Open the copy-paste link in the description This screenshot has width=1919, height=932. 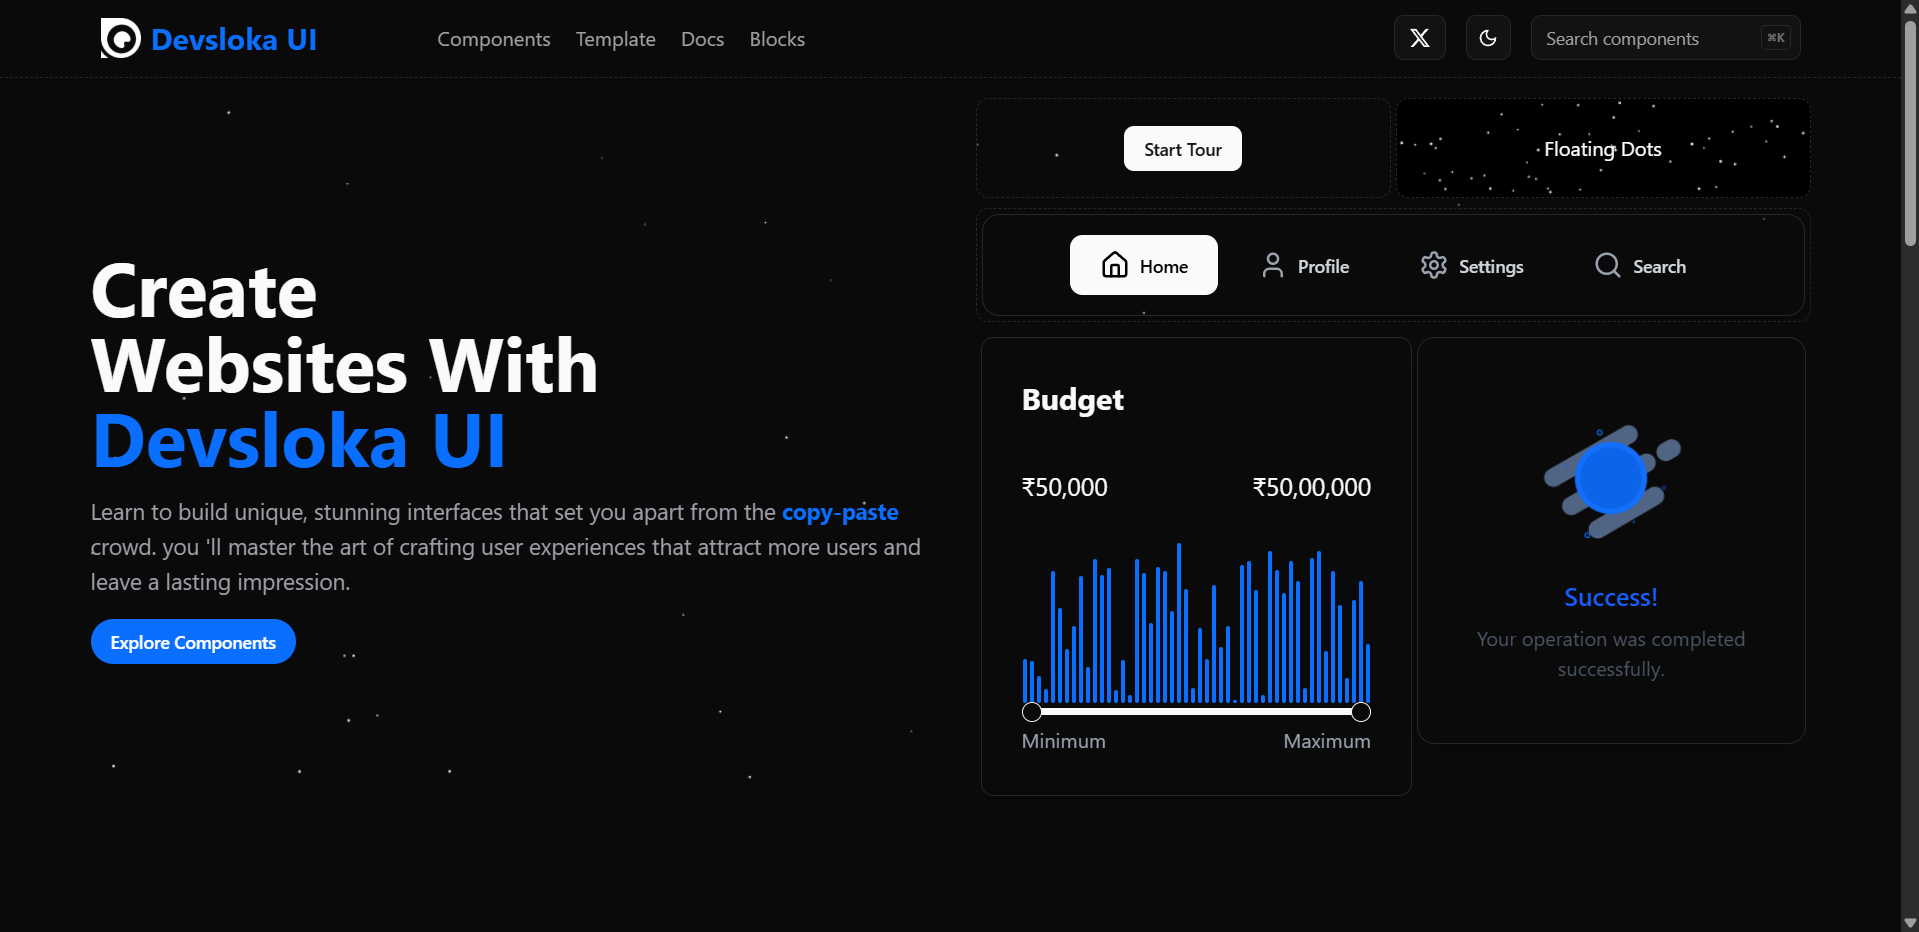[839, 511]
